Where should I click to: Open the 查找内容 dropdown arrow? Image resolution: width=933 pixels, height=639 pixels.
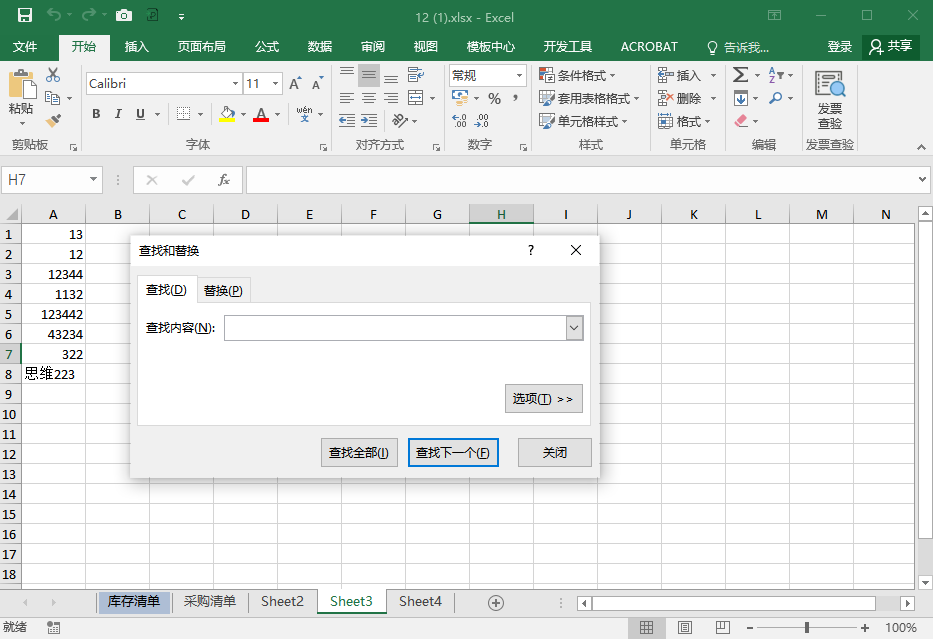574,328
